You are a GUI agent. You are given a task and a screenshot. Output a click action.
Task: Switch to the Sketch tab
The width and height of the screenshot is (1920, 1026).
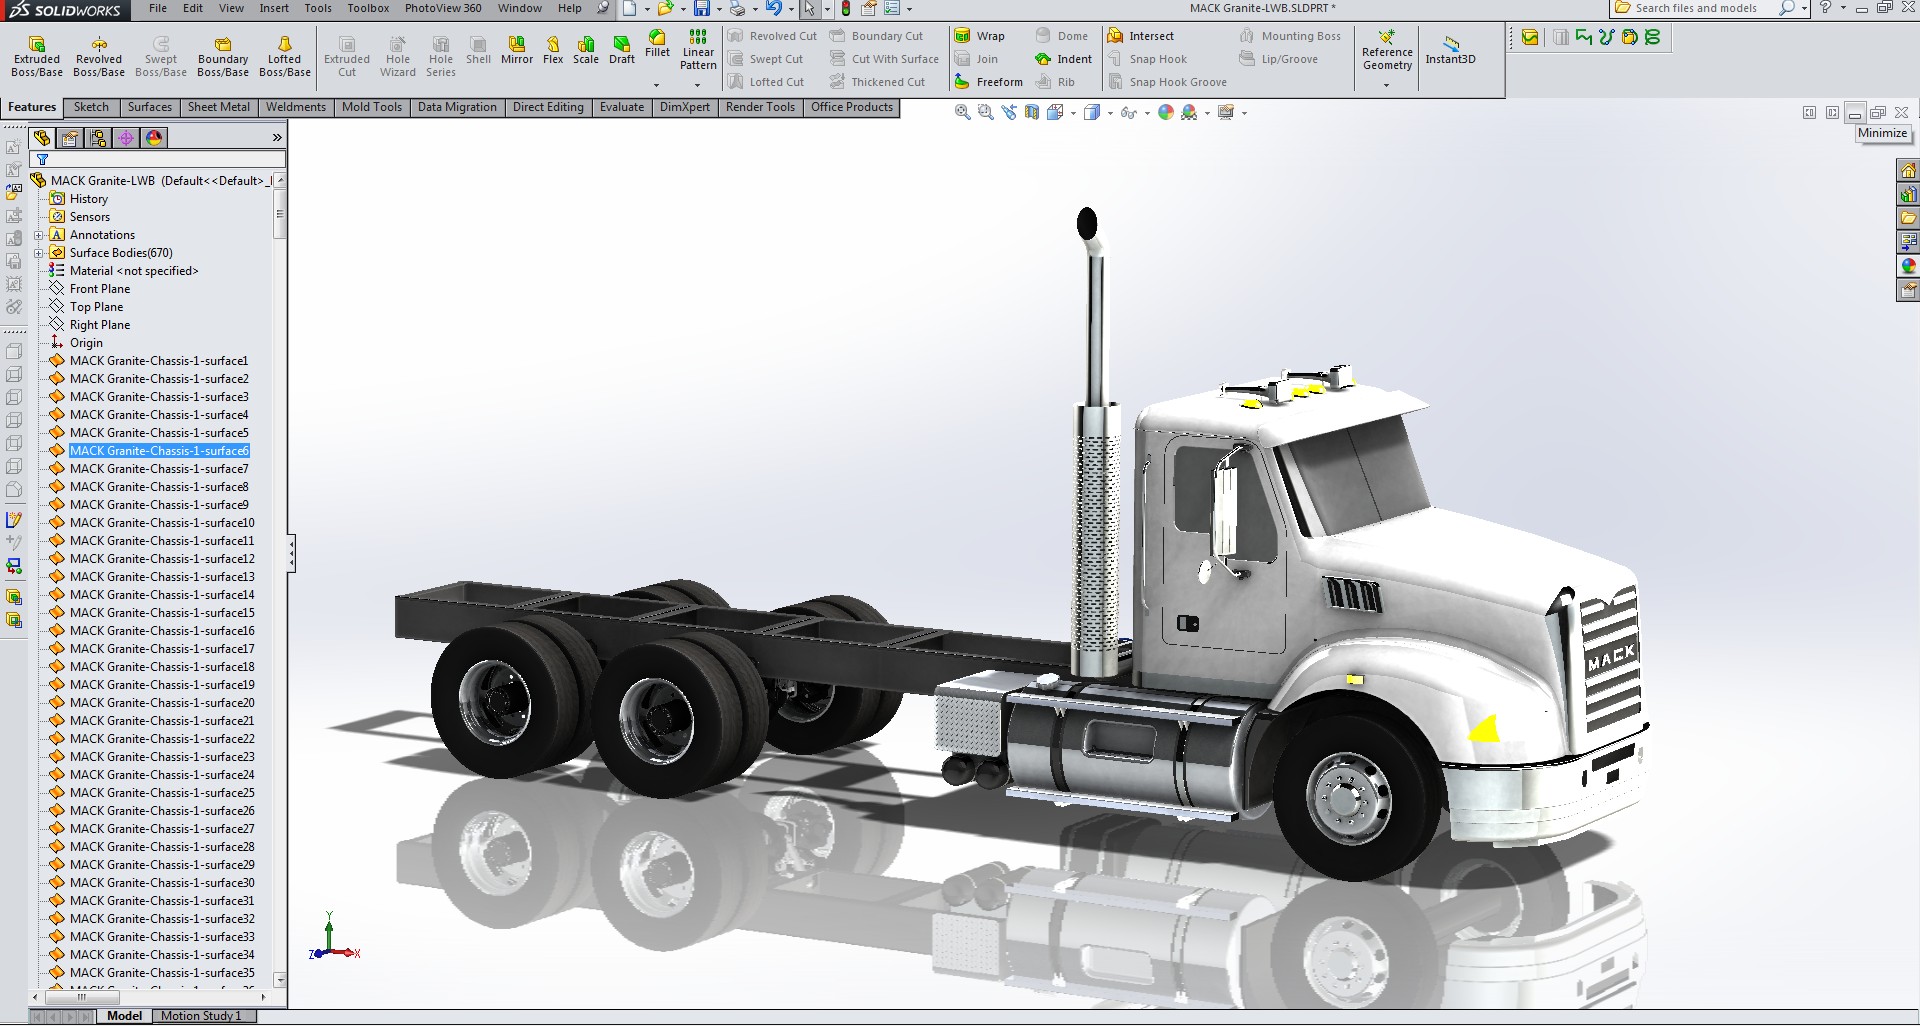pos(91,107)
